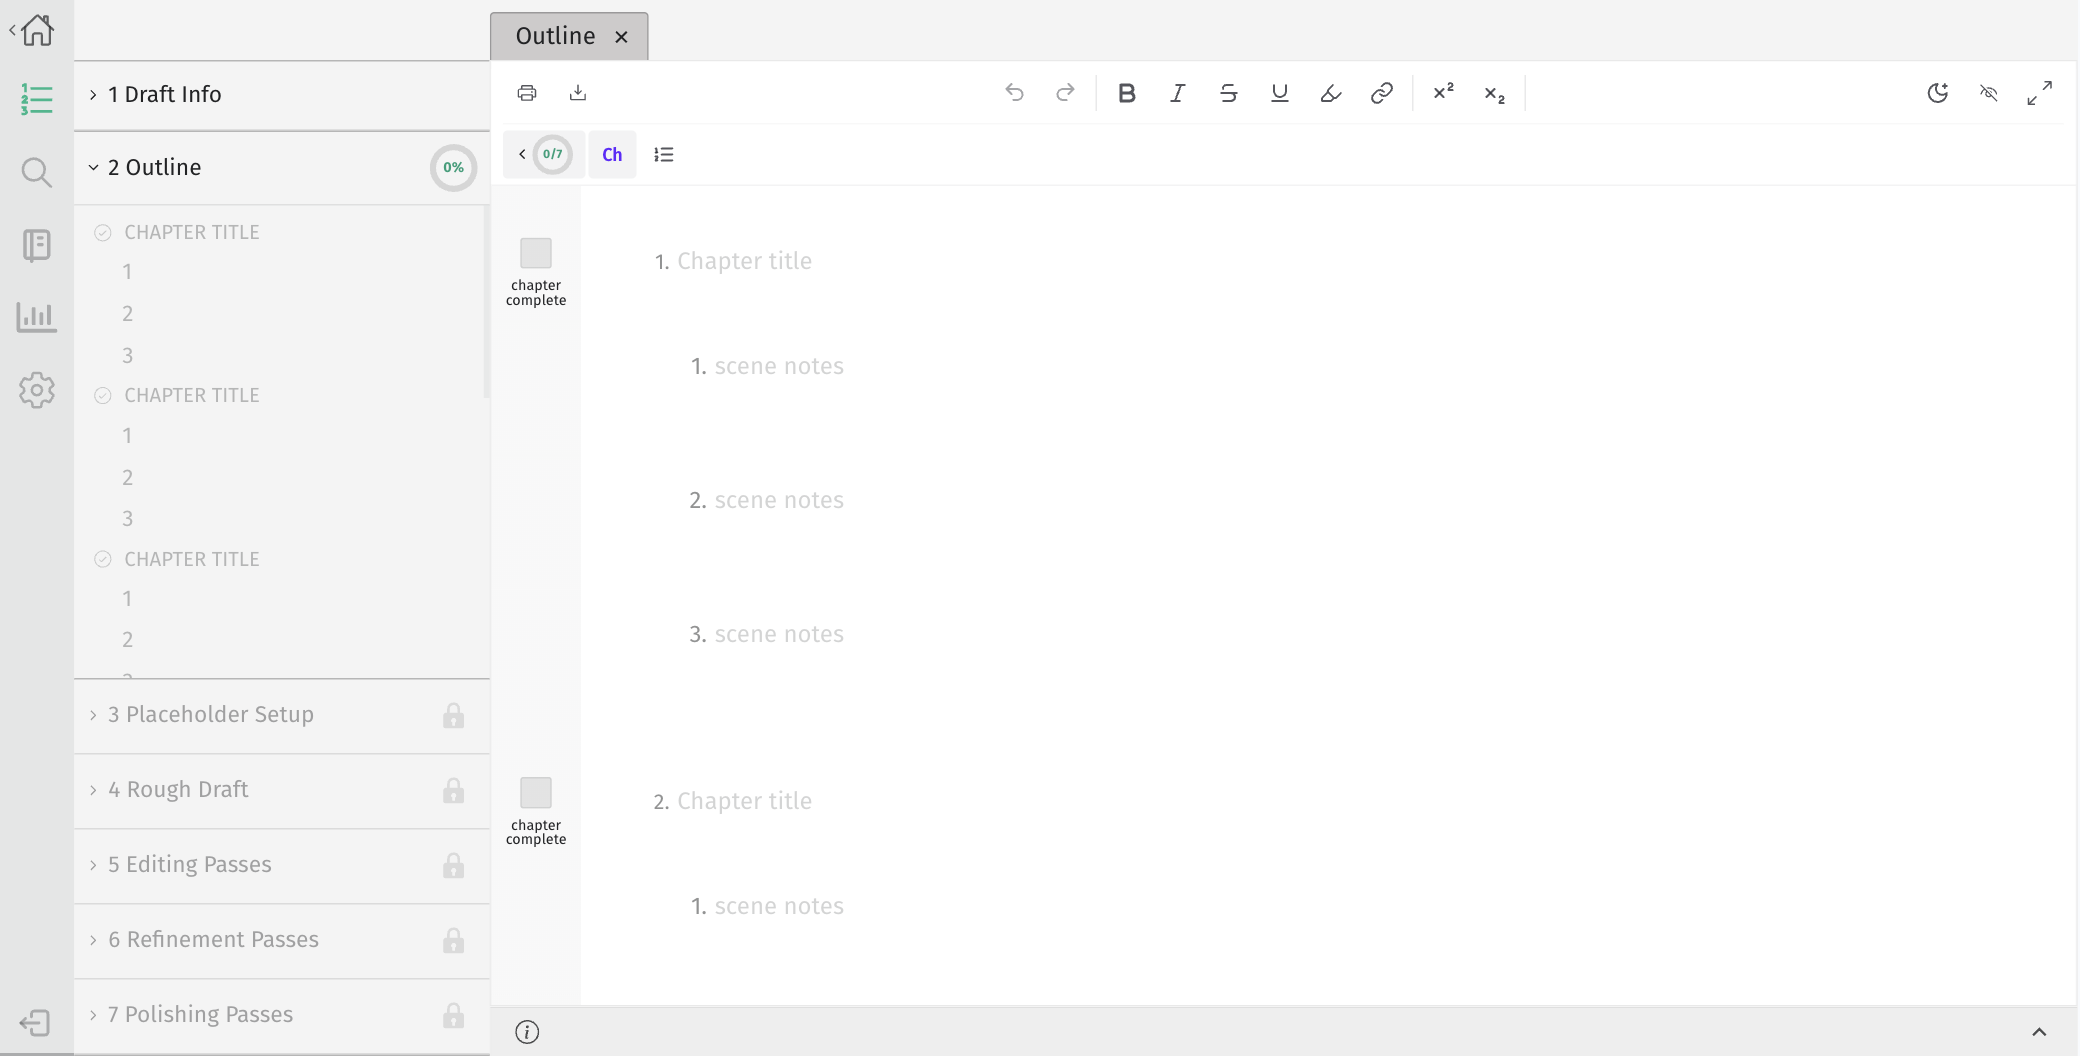This screenshot has height=1056, width=2080.
Task: Apply italic formatting
Action: [1178, 93]
